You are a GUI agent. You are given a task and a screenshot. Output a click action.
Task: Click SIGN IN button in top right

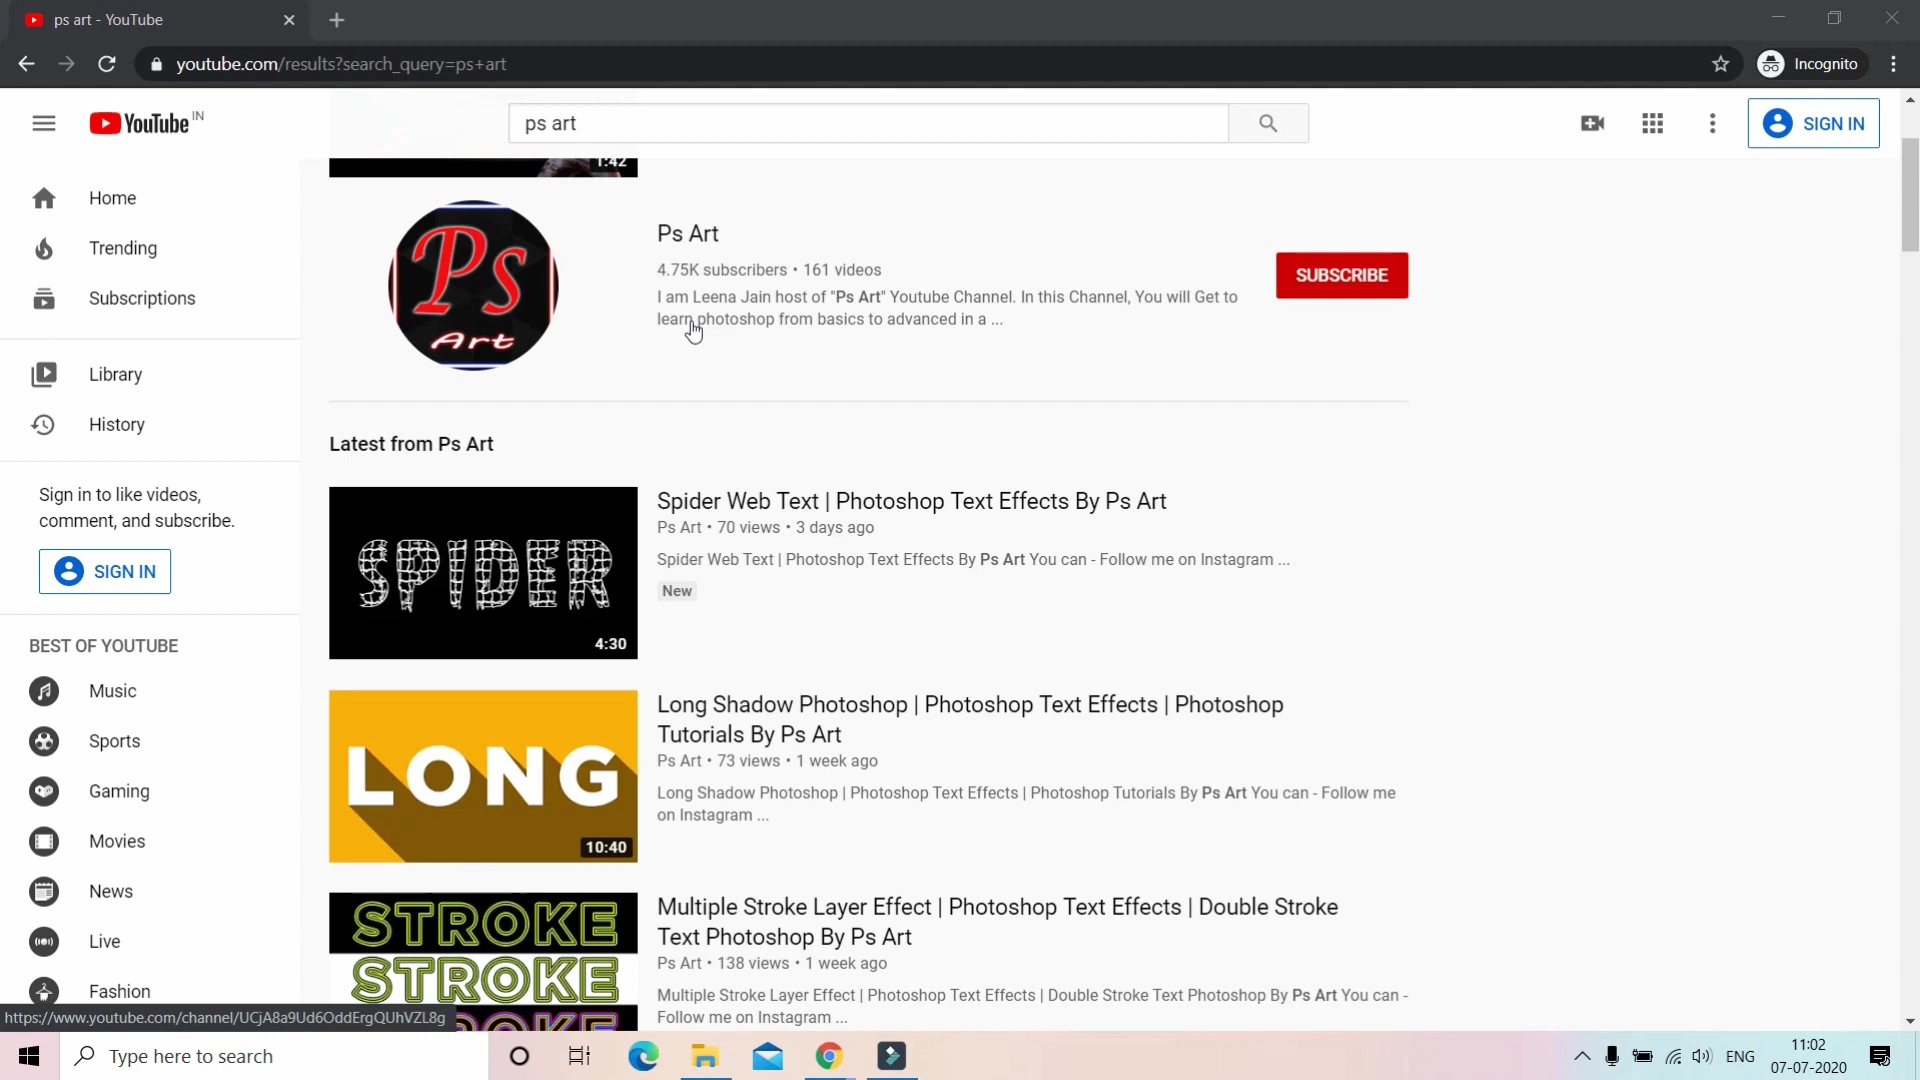(1813, 123)
